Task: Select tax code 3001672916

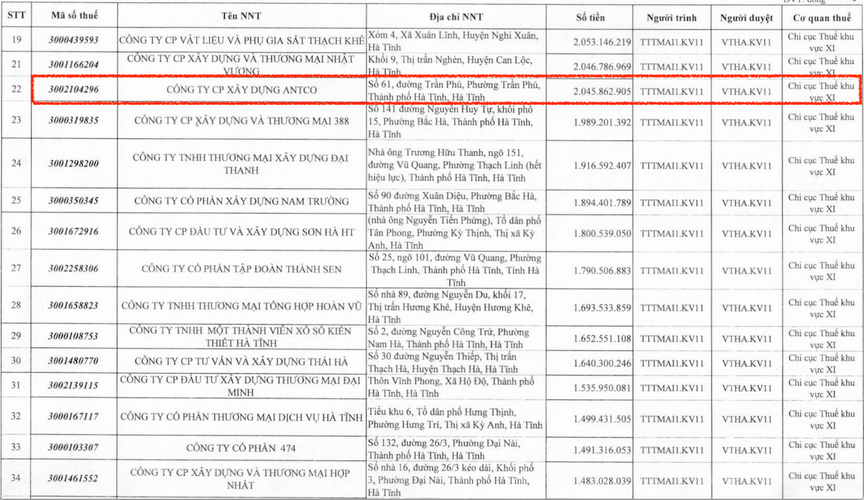Action: 74,232
